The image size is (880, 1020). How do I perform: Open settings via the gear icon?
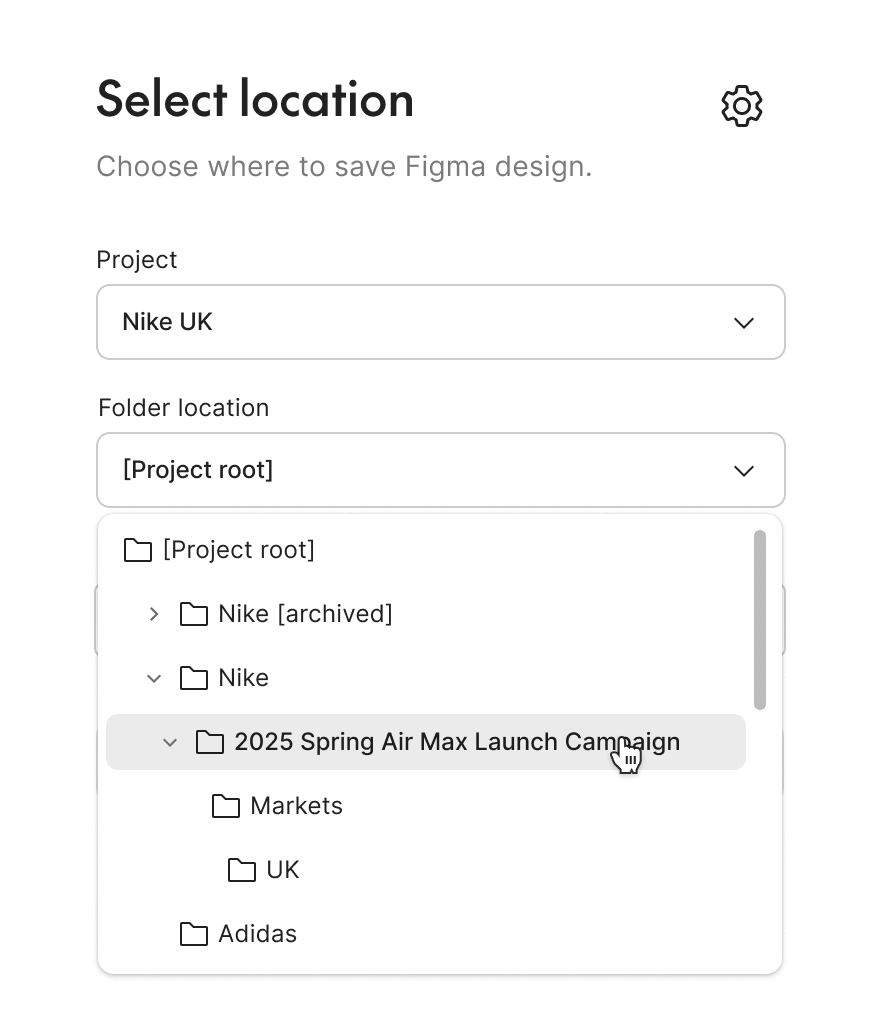(741, 105)
